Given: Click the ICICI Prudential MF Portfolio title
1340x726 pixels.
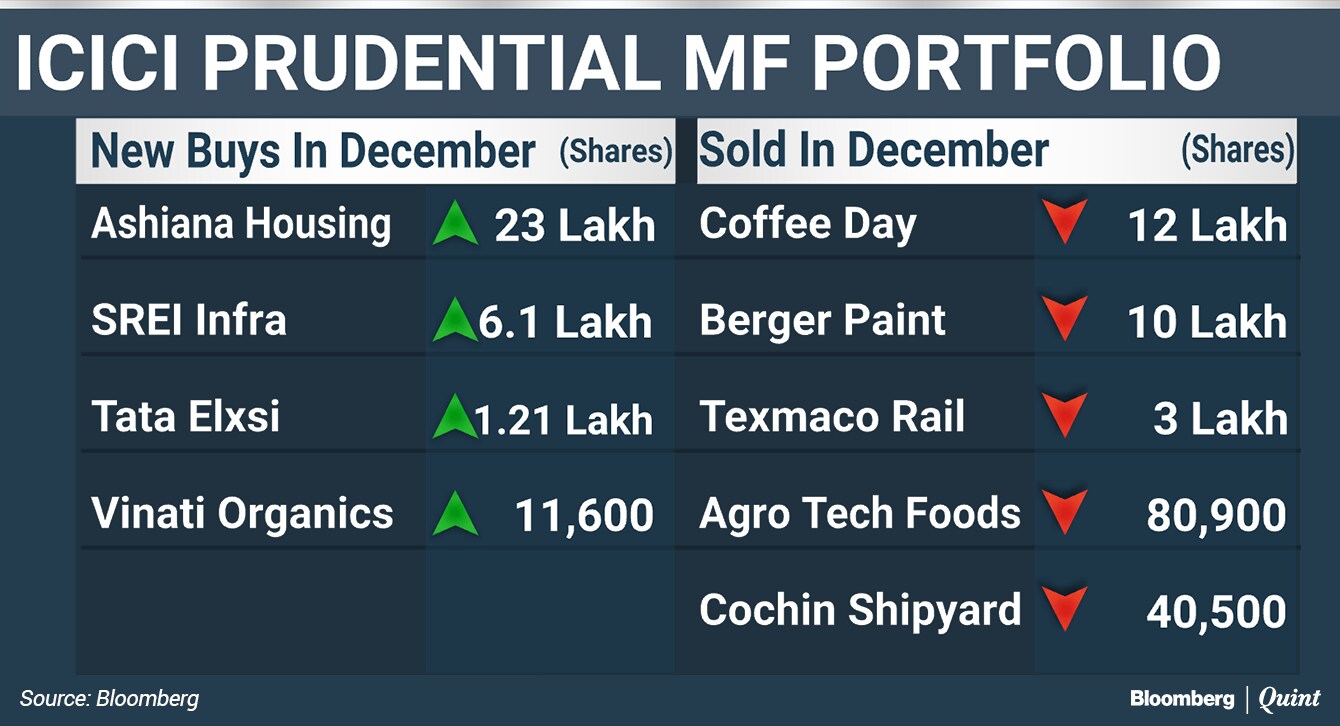Looking at the screenshot, I should click(618, 62).
